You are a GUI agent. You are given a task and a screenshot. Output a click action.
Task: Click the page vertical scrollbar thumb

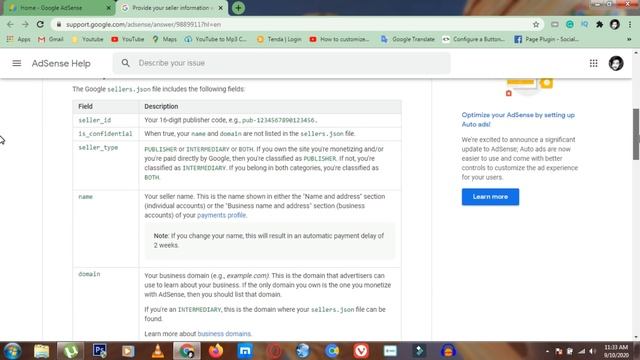pos(636,134)
